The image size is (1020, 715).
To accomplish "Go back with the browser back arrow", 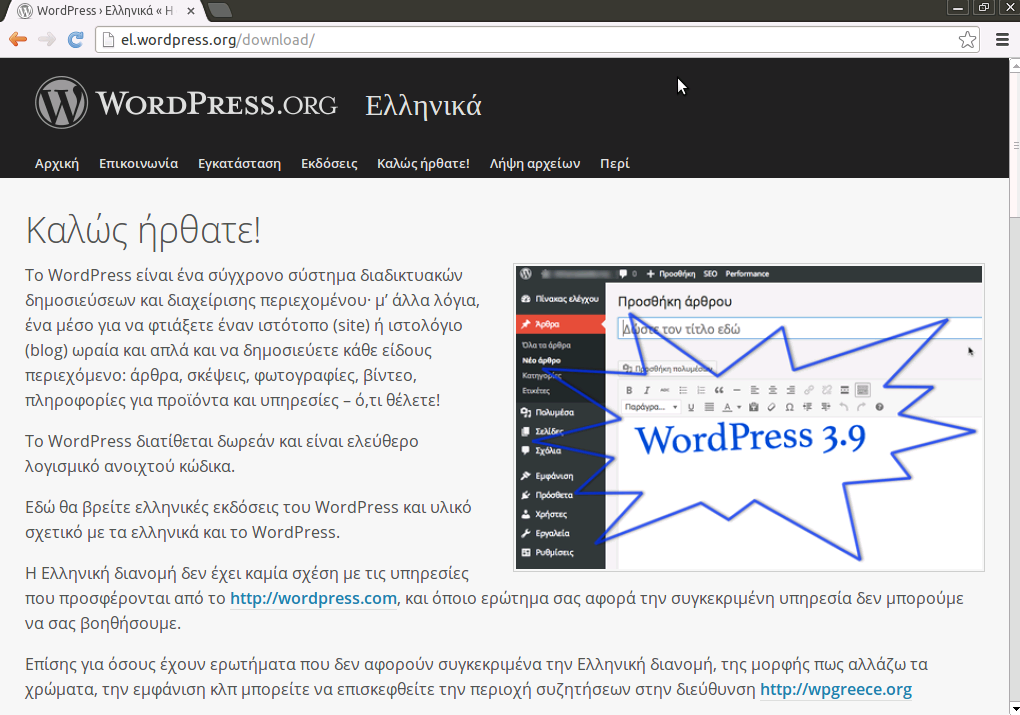I will [18, 40].
